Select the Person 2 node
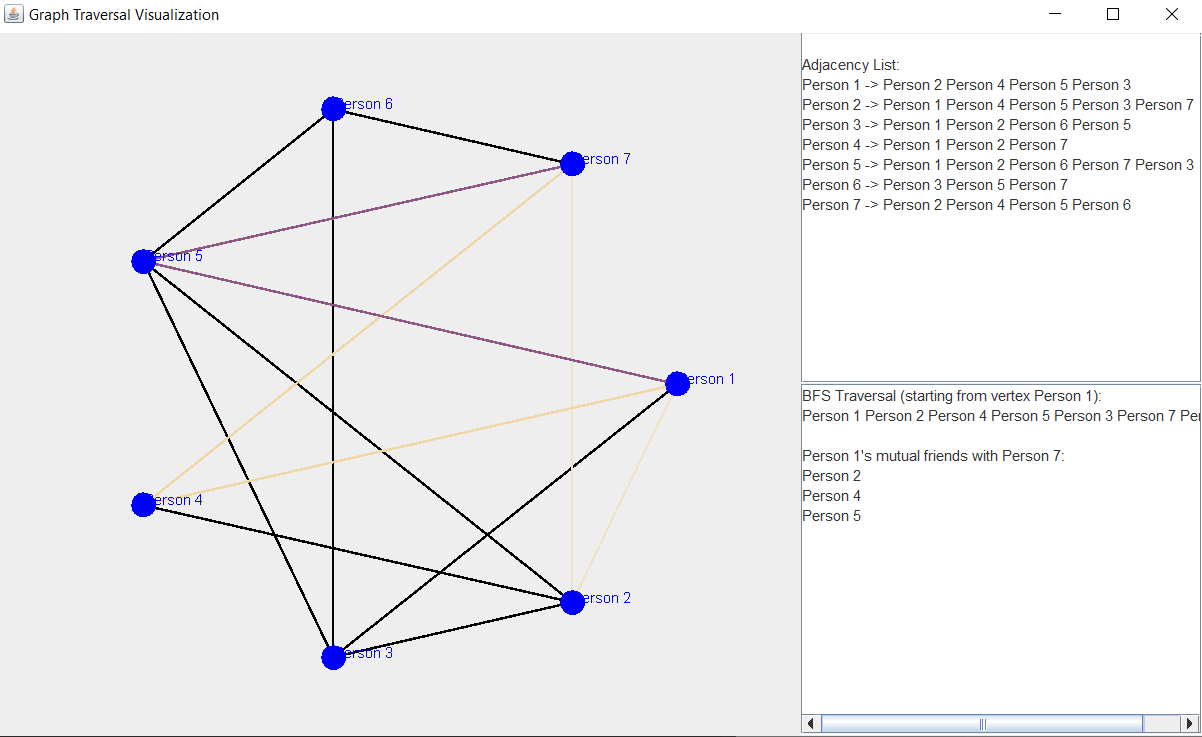 click(x=572, y=601)
